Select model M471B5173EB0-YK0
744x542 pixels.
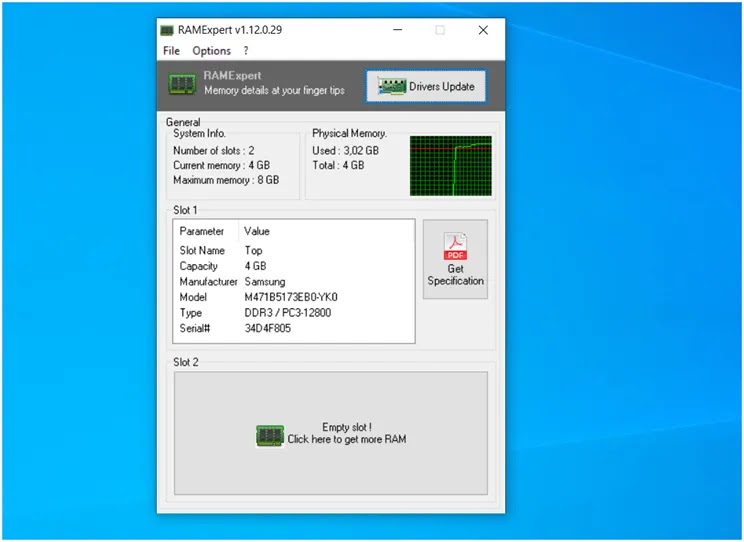291,297
